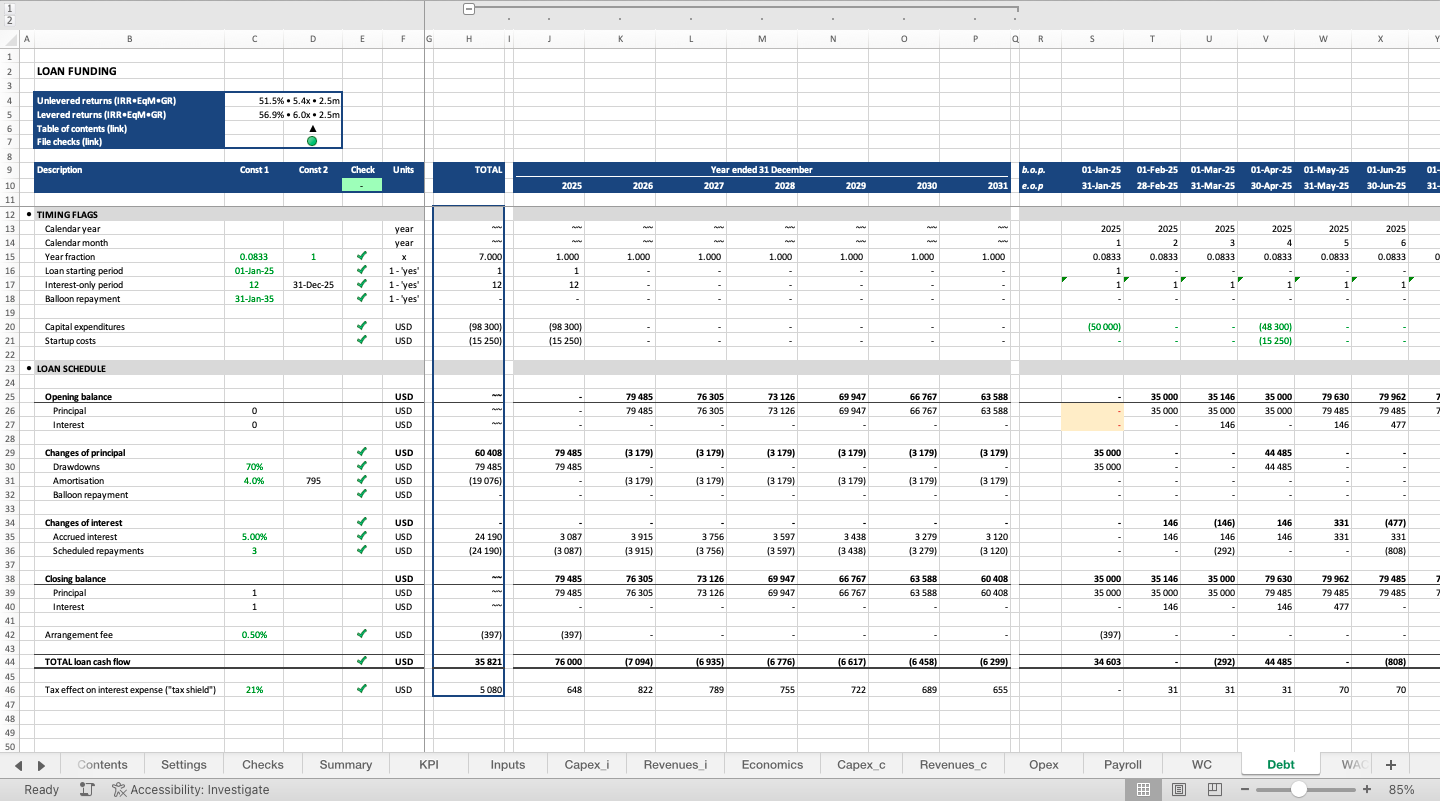This screenshot has width=1440, height=801.
Task: Select outline level 2 button
Action: [x=9, y=18]
